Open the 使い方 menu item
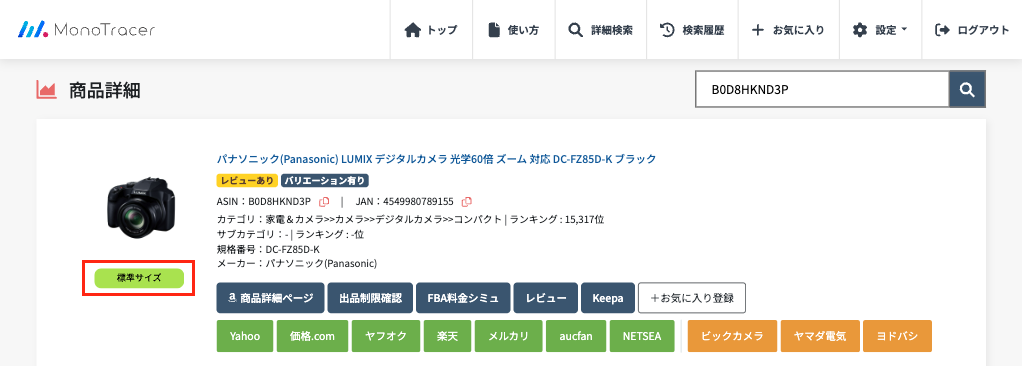 click(x=515, y=30)
